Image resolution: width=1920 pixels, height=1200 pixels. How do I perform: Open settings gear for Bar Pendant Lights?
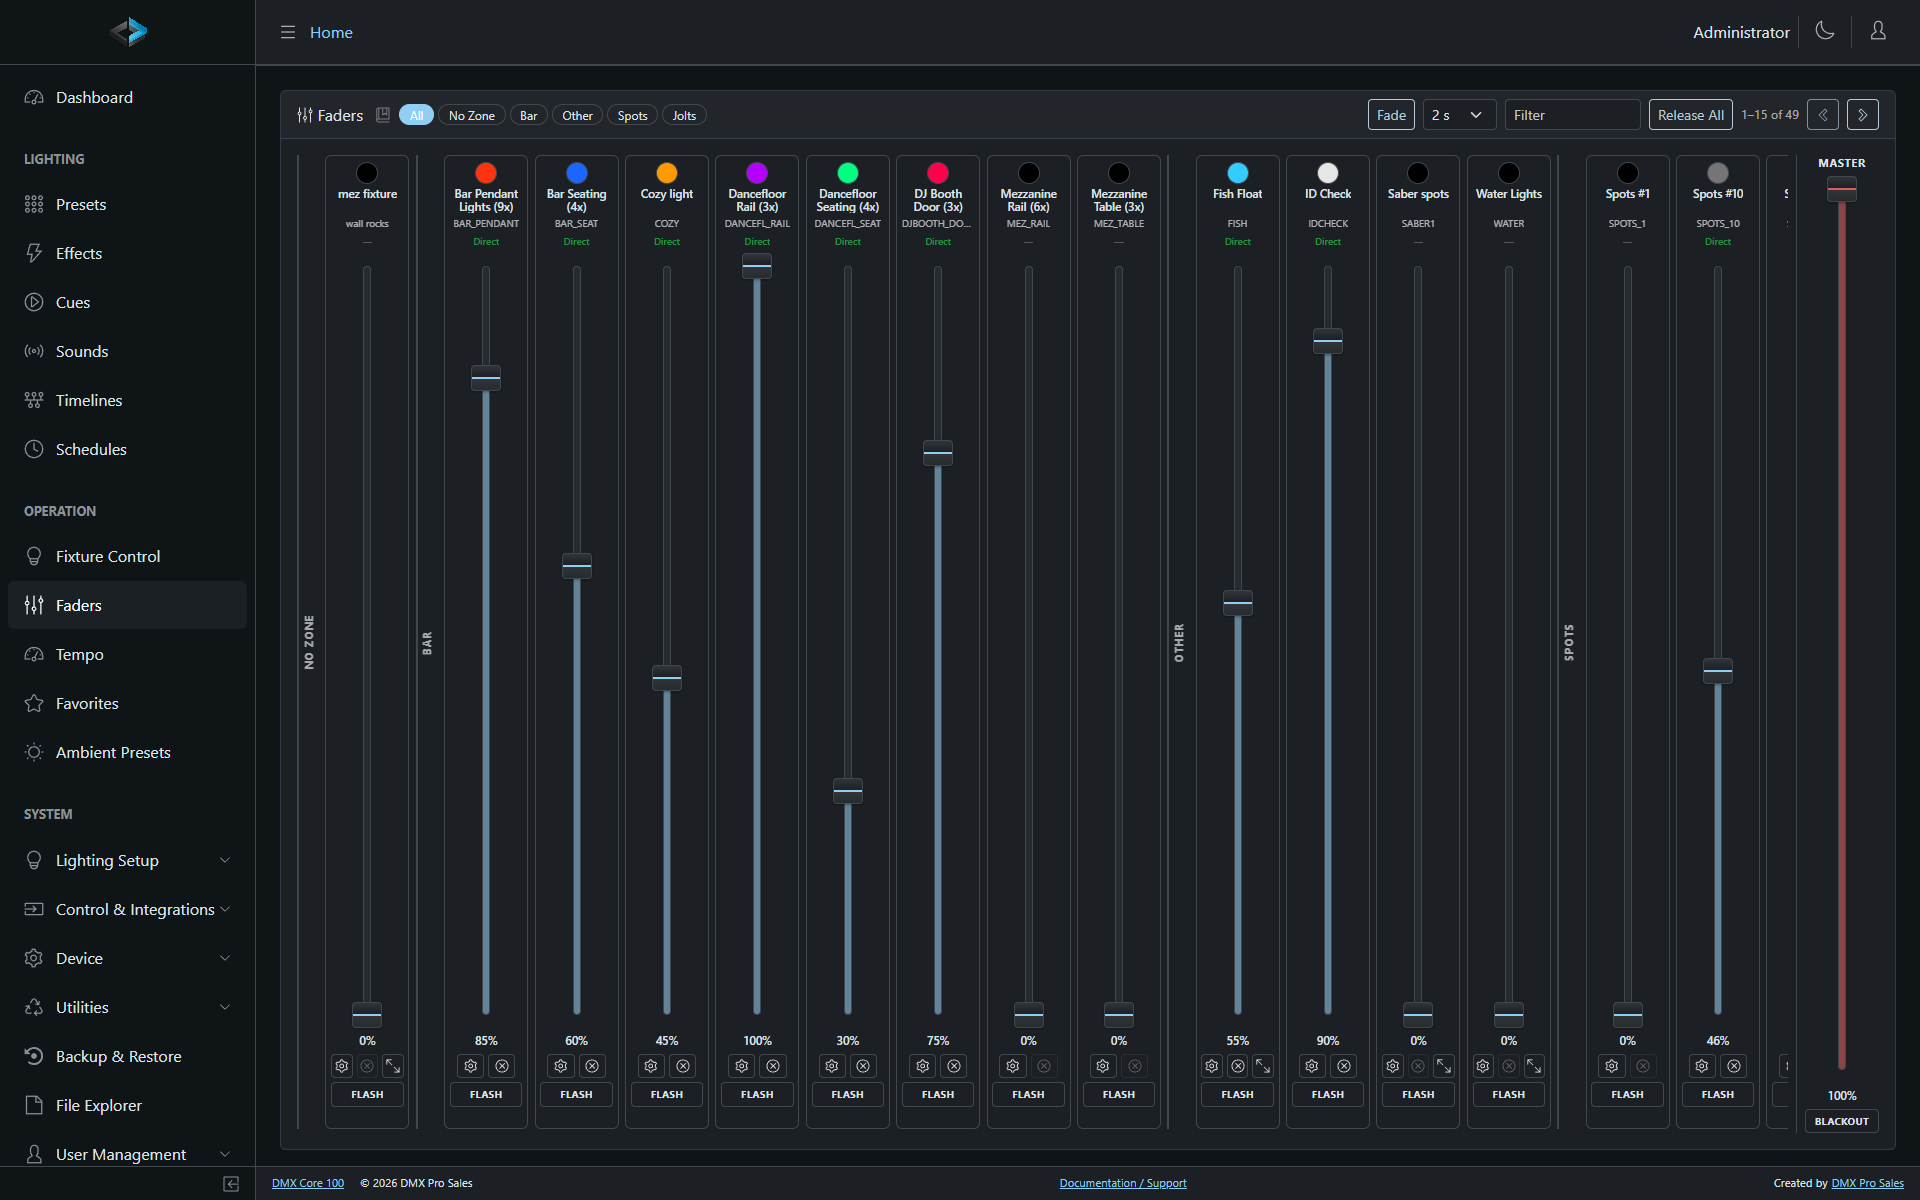[471, 1066]
